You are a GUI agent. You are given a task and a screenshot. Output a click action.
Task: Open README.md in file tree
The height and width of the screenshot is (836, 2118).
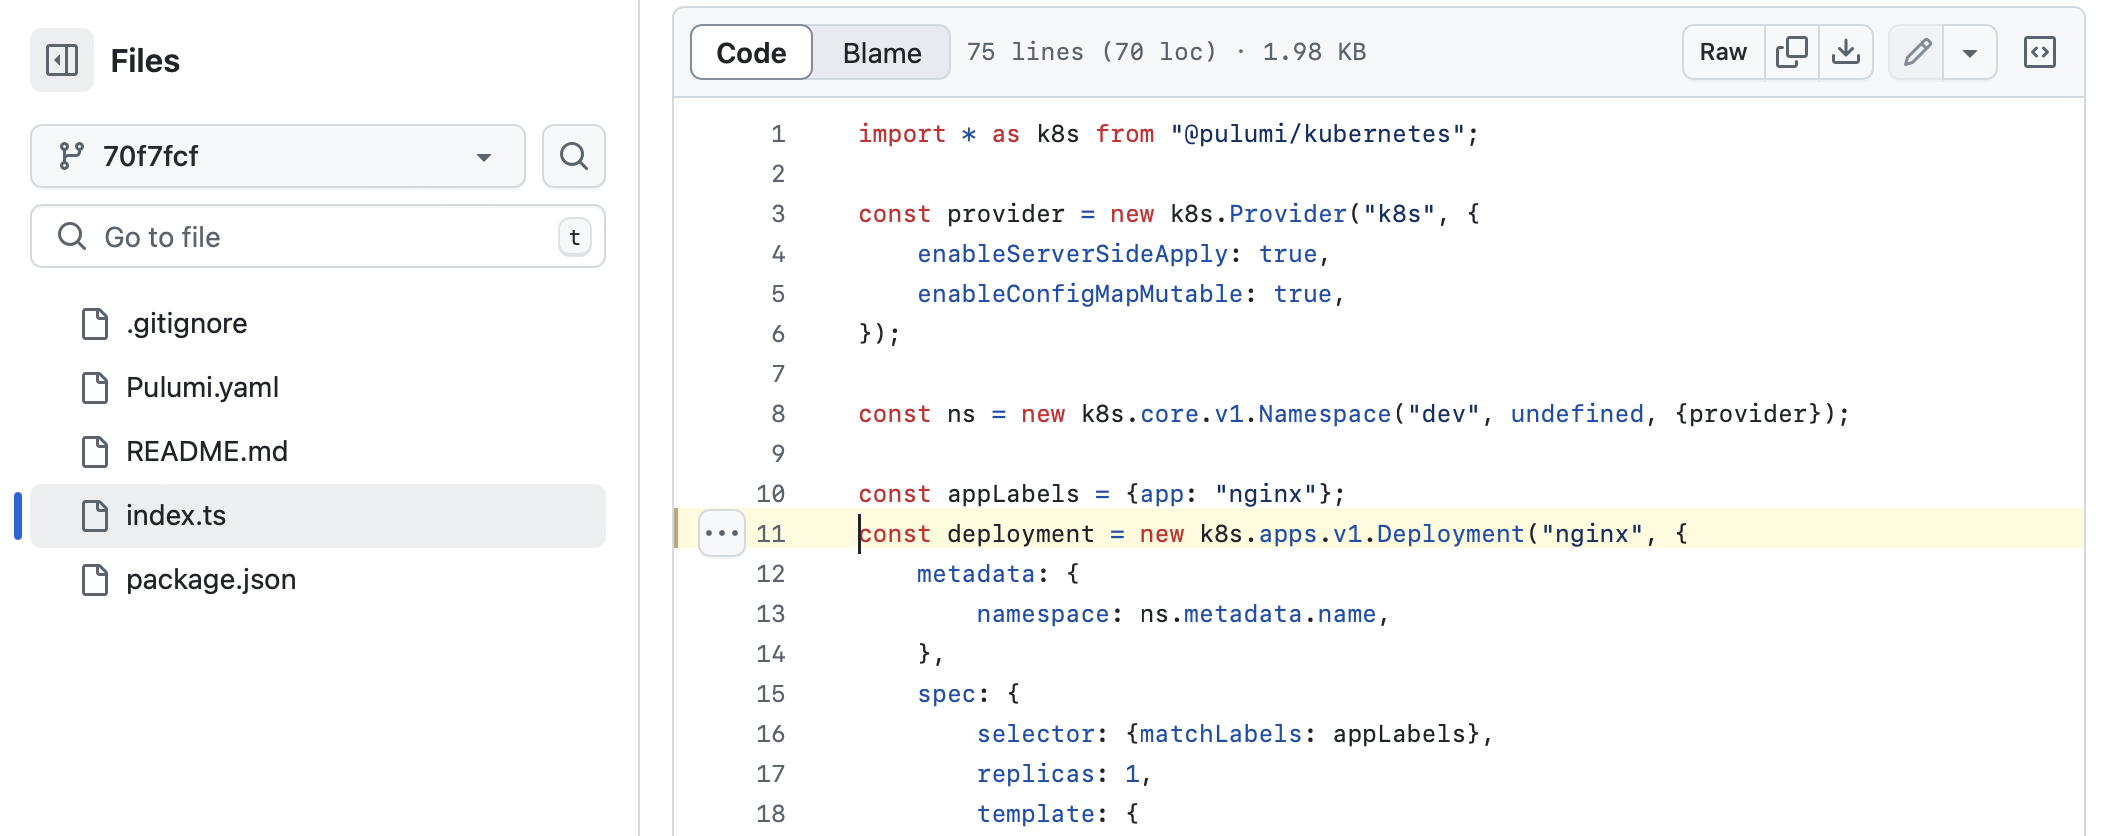tap(318, 452)
